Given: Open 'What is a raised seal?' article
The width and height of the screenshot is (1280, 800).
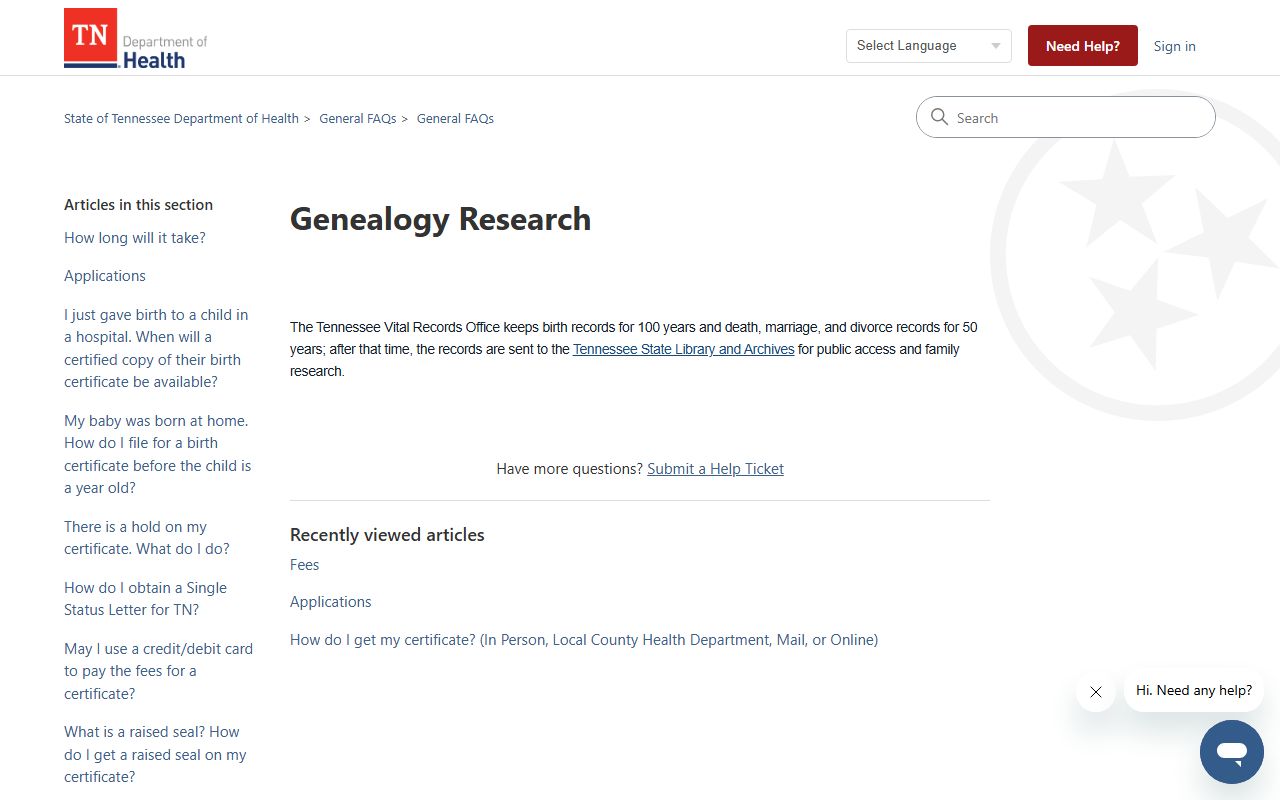Looking at the screenshot, I should (155, 754).
